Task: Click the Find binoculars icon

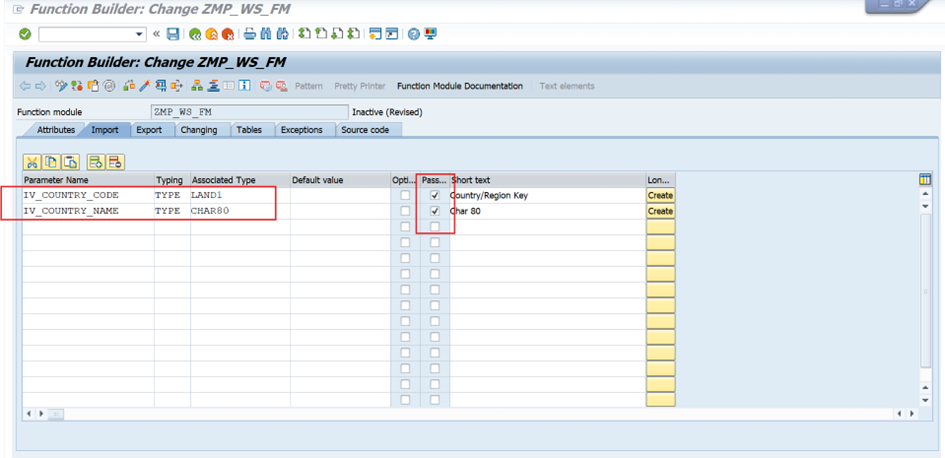Action: pos(265,34)
